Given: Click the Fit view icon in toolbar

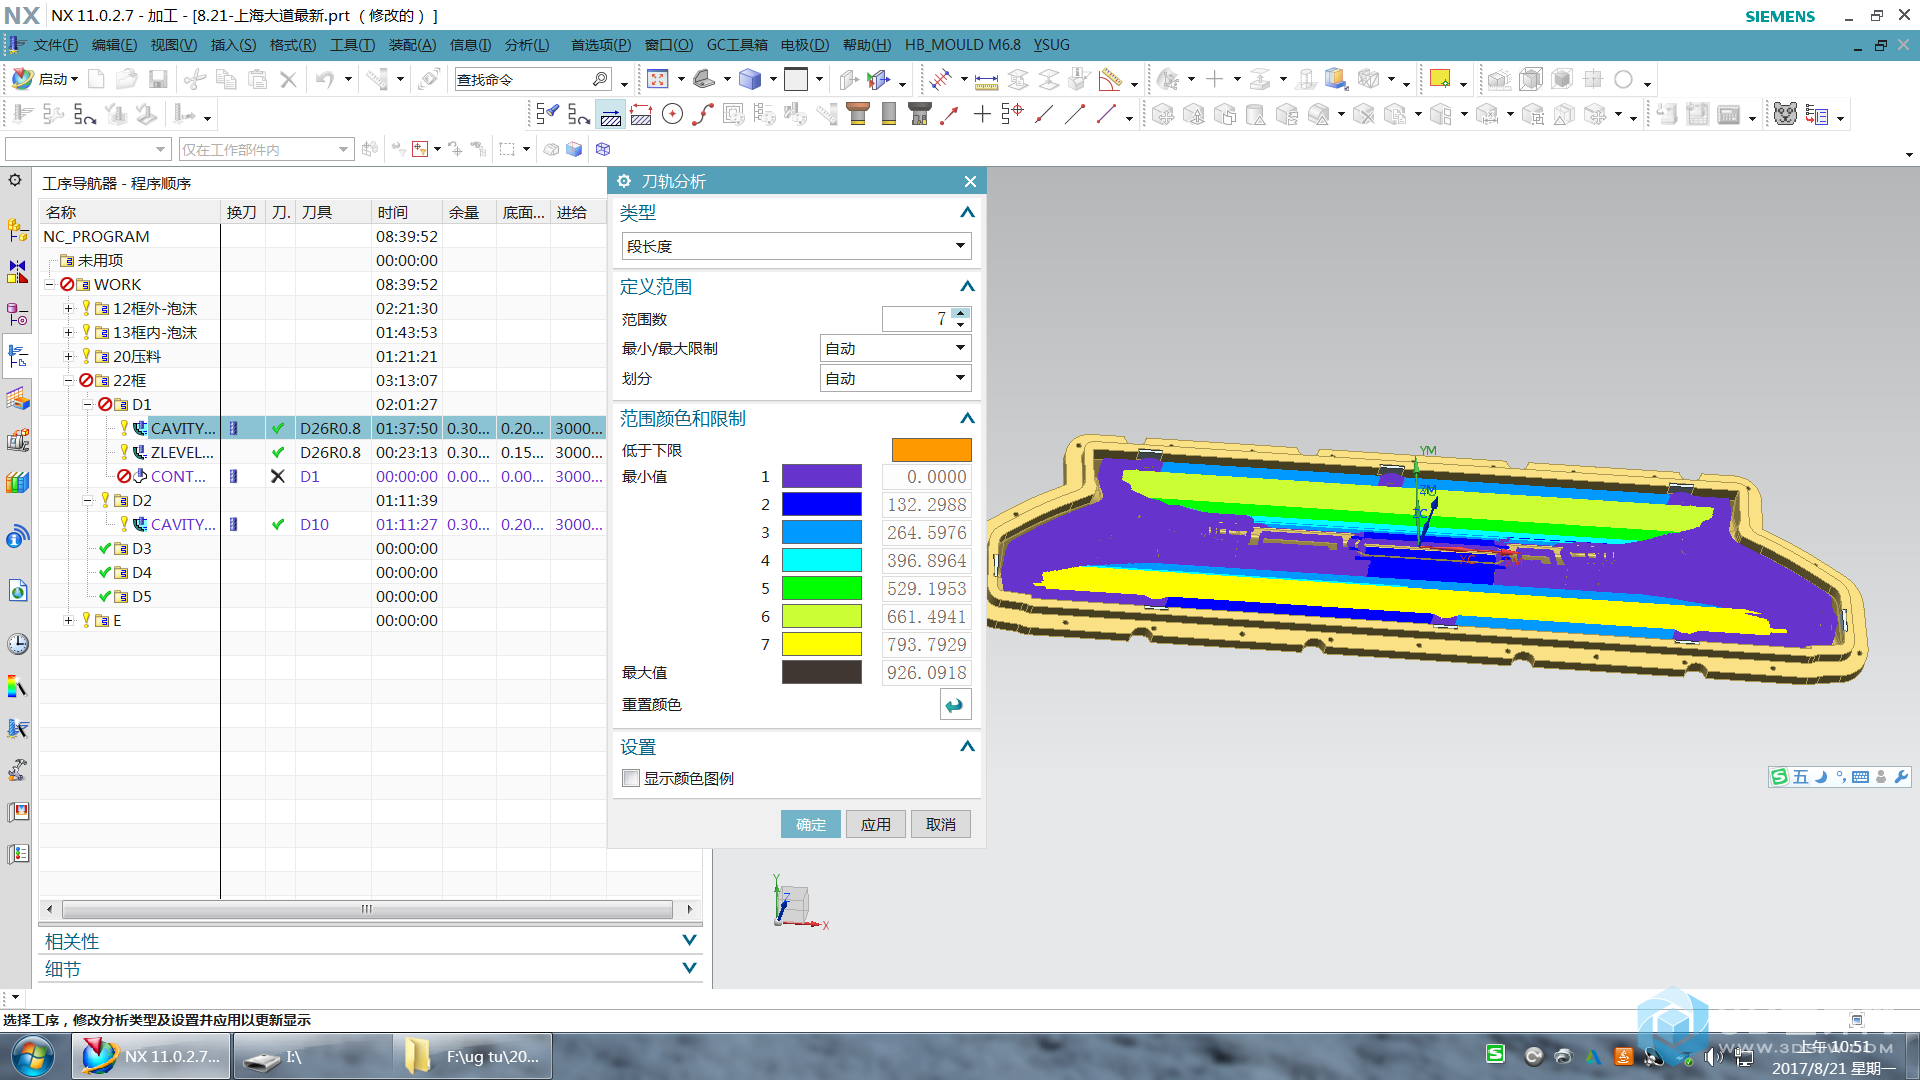Looking at the screenshot, I should point(657,79).
